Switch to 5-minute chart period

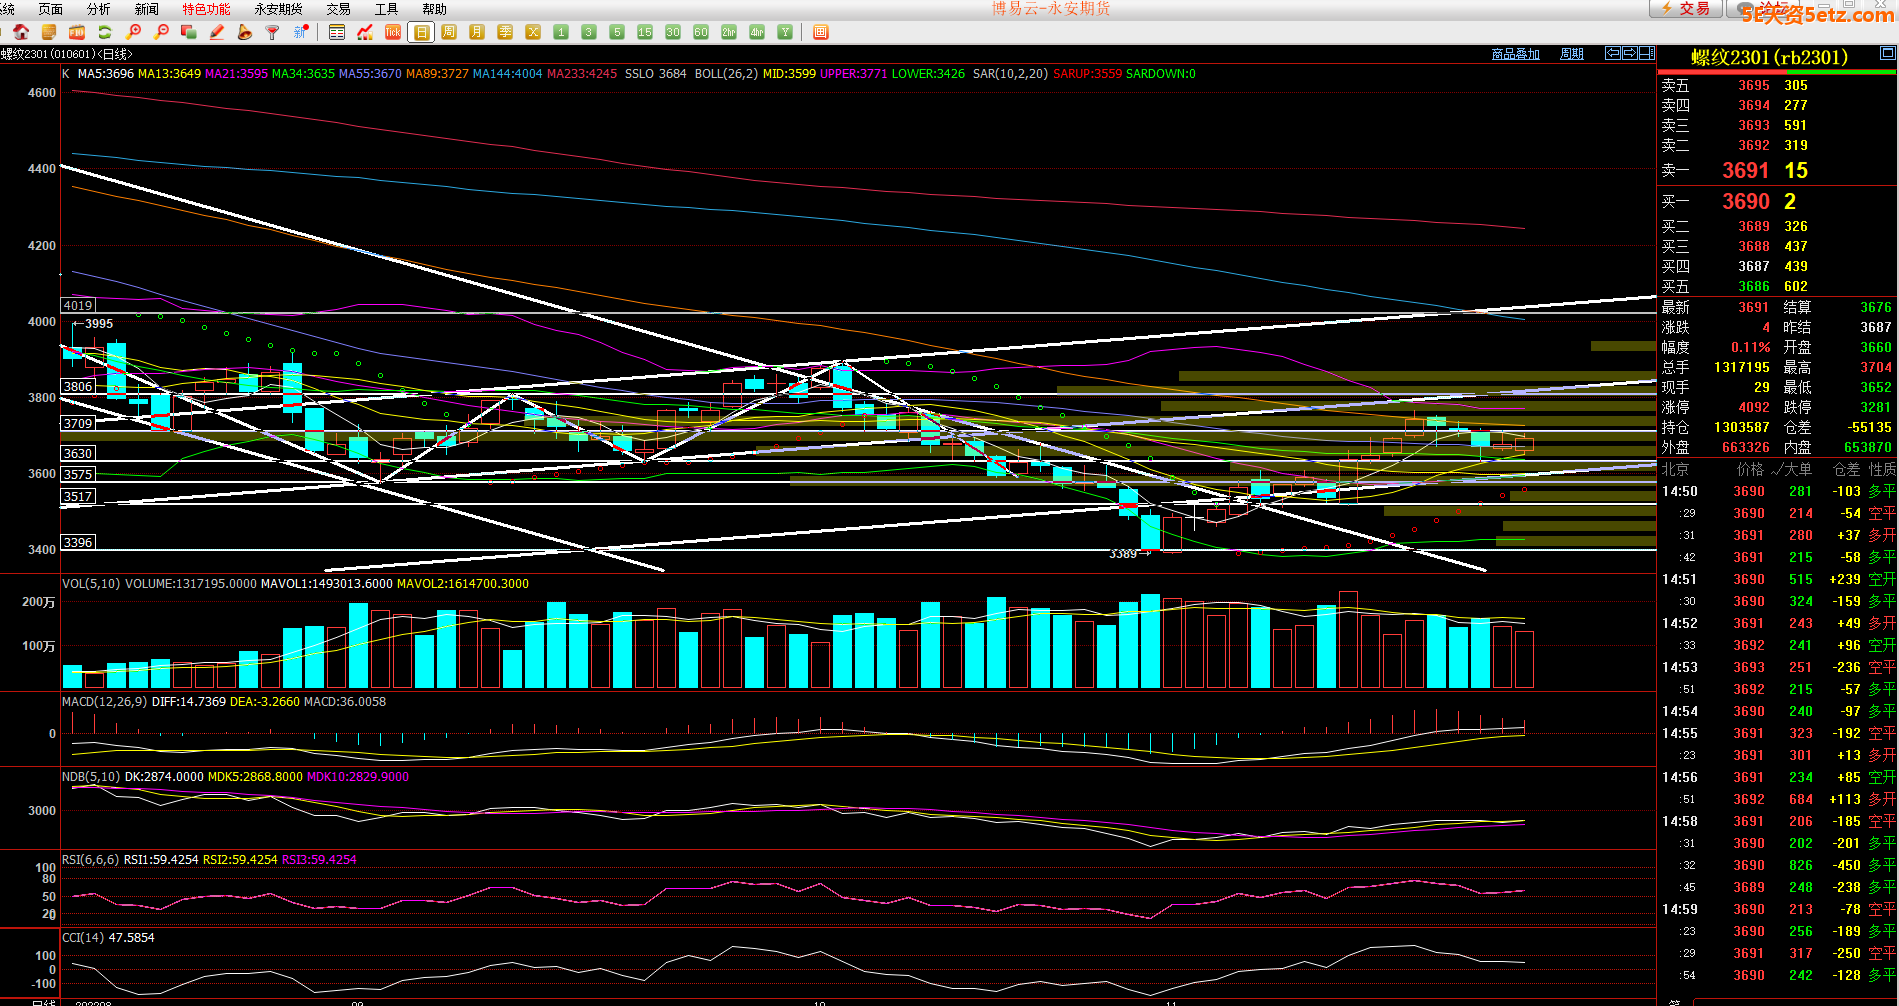coord(617,32)
